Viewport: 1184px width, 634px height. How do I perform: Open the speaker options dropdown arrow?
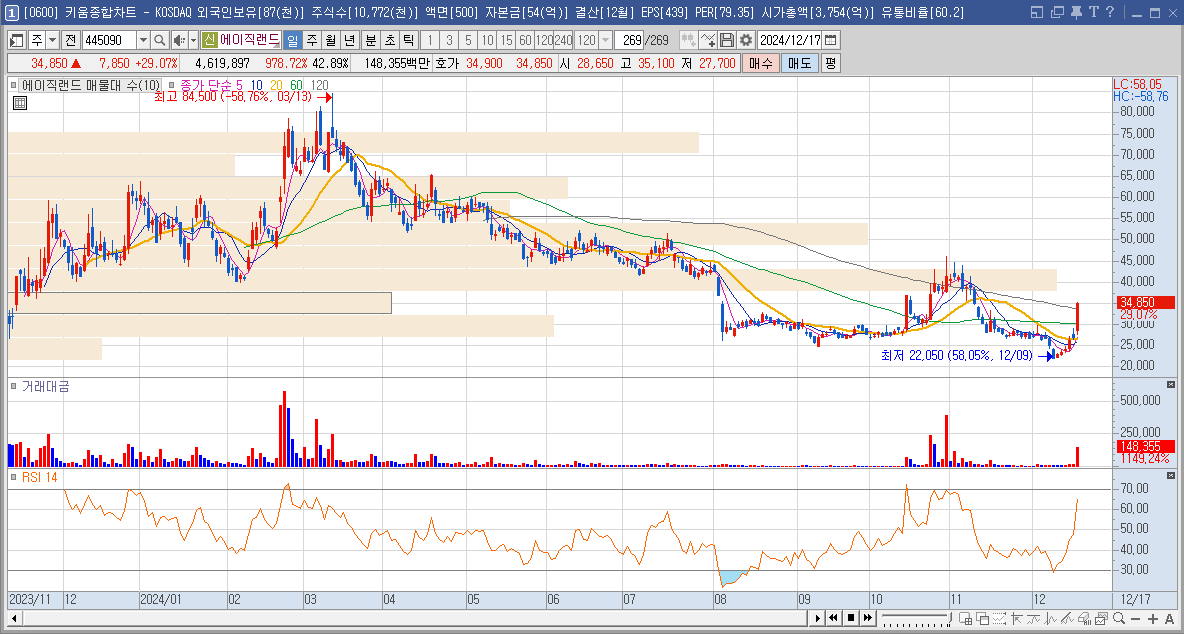pos(193,40)
